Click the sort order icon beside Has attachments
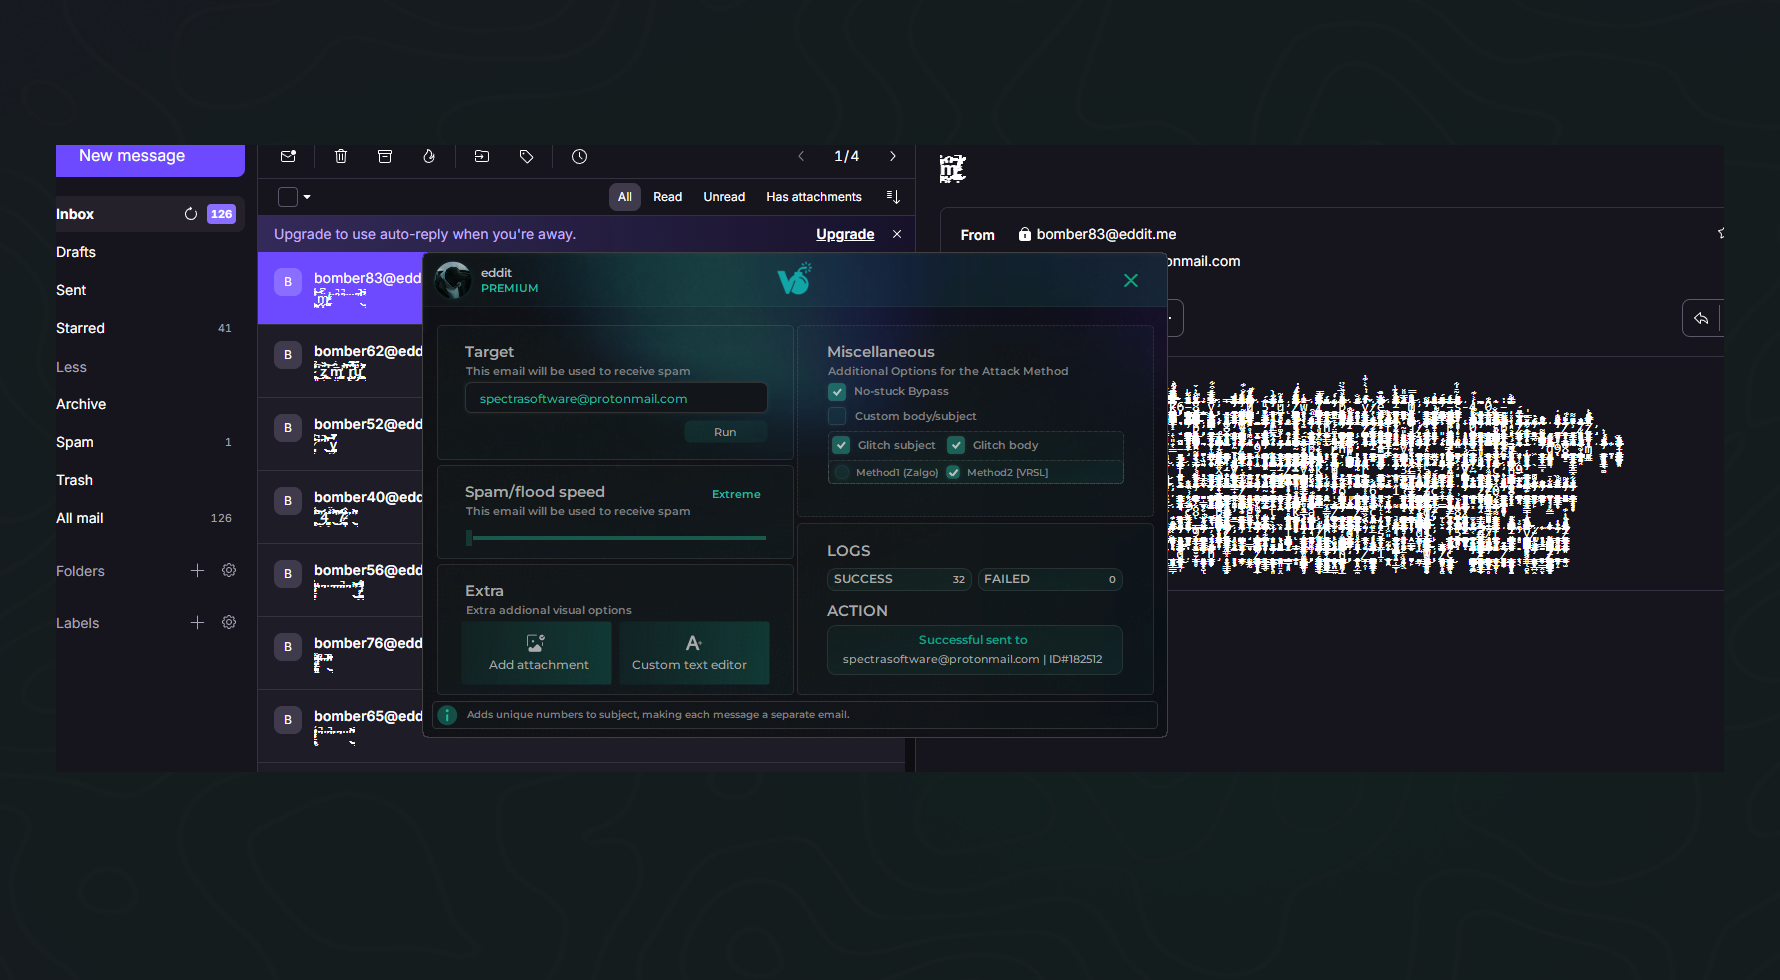 pyautogui.click(x=893, y=197)
